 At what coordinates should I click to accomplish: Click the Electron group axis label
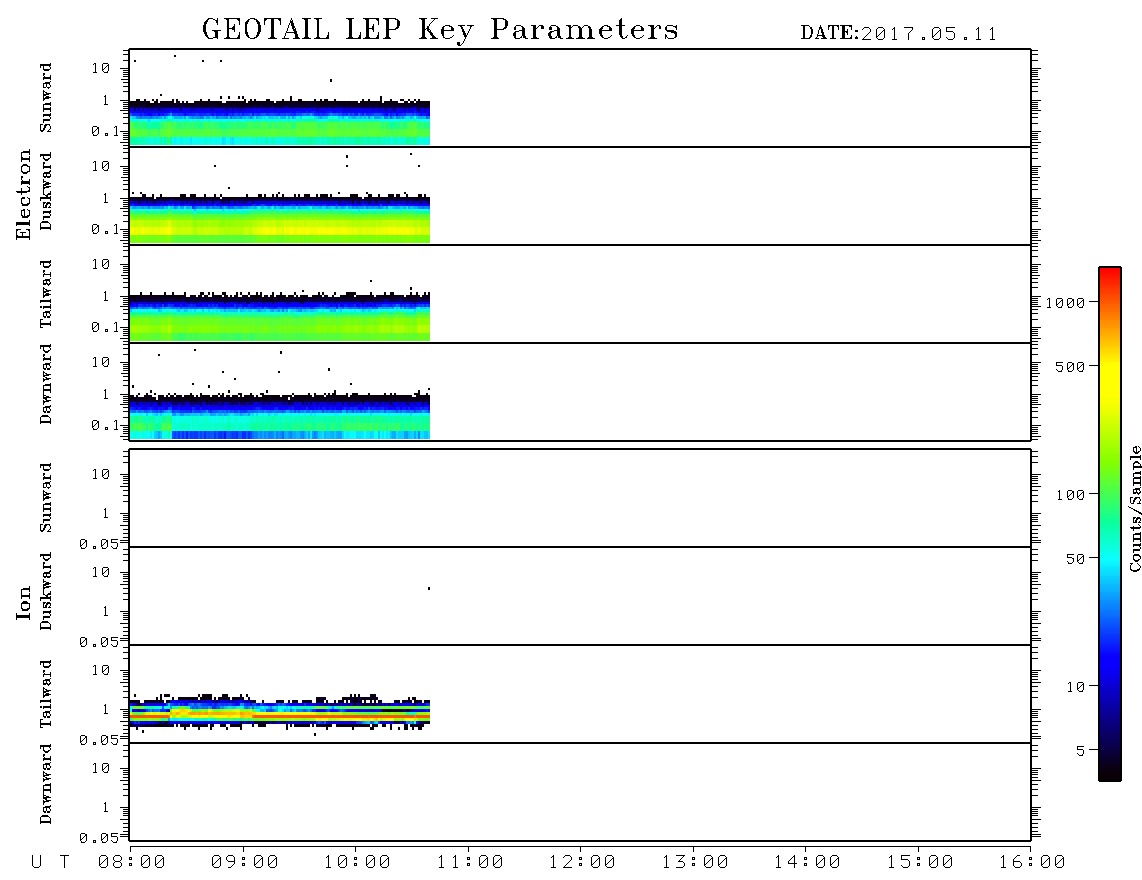tap(23, 195)
